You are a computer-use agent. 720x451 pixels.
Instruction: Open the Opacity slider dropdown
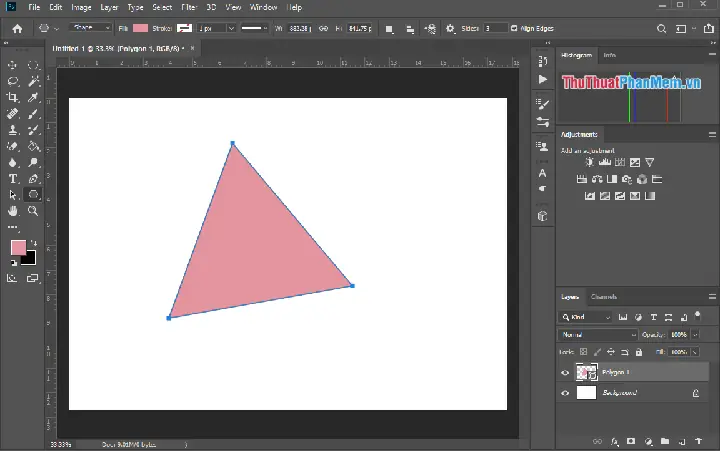695,335
